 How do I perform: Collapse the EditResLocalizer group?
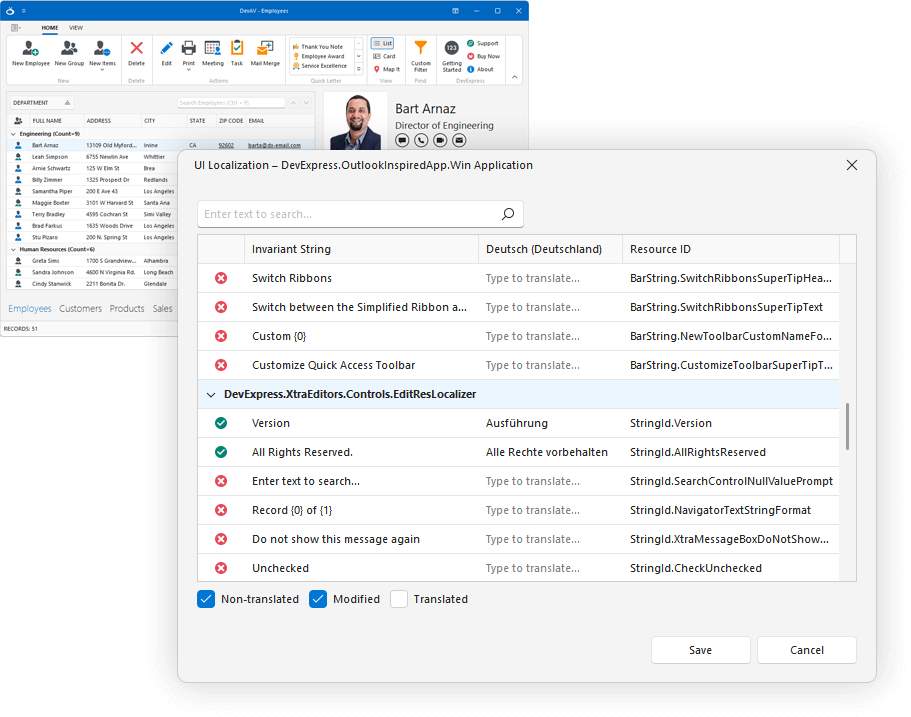211,394
